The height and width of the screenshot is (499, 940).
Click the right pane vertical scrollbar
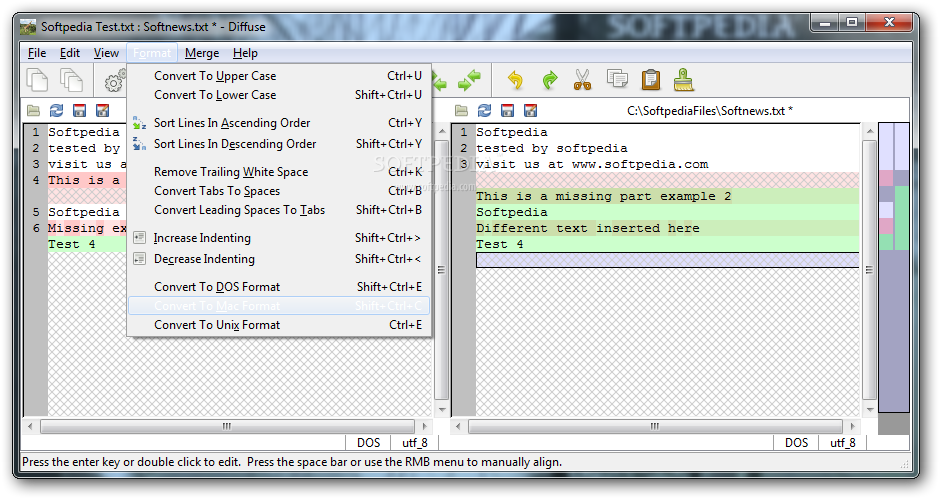pos(869,270)
